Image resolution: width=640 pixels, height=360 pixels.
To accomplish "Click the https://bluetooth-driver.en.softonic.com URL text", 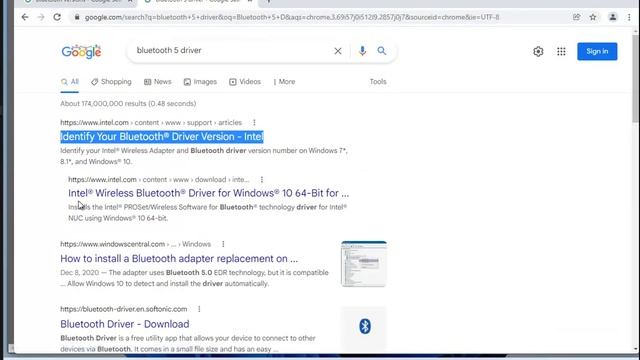I will coord(124,309).
